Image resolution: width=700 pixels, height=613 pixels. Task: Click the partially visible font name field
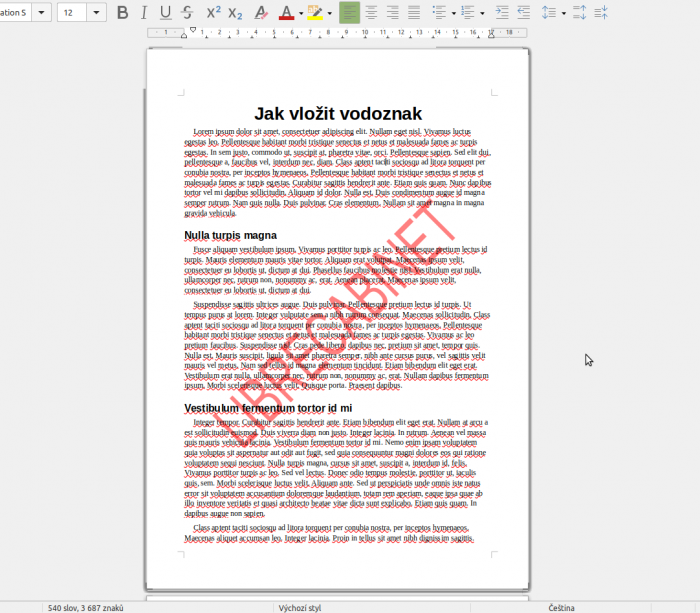tap(16, 13)
